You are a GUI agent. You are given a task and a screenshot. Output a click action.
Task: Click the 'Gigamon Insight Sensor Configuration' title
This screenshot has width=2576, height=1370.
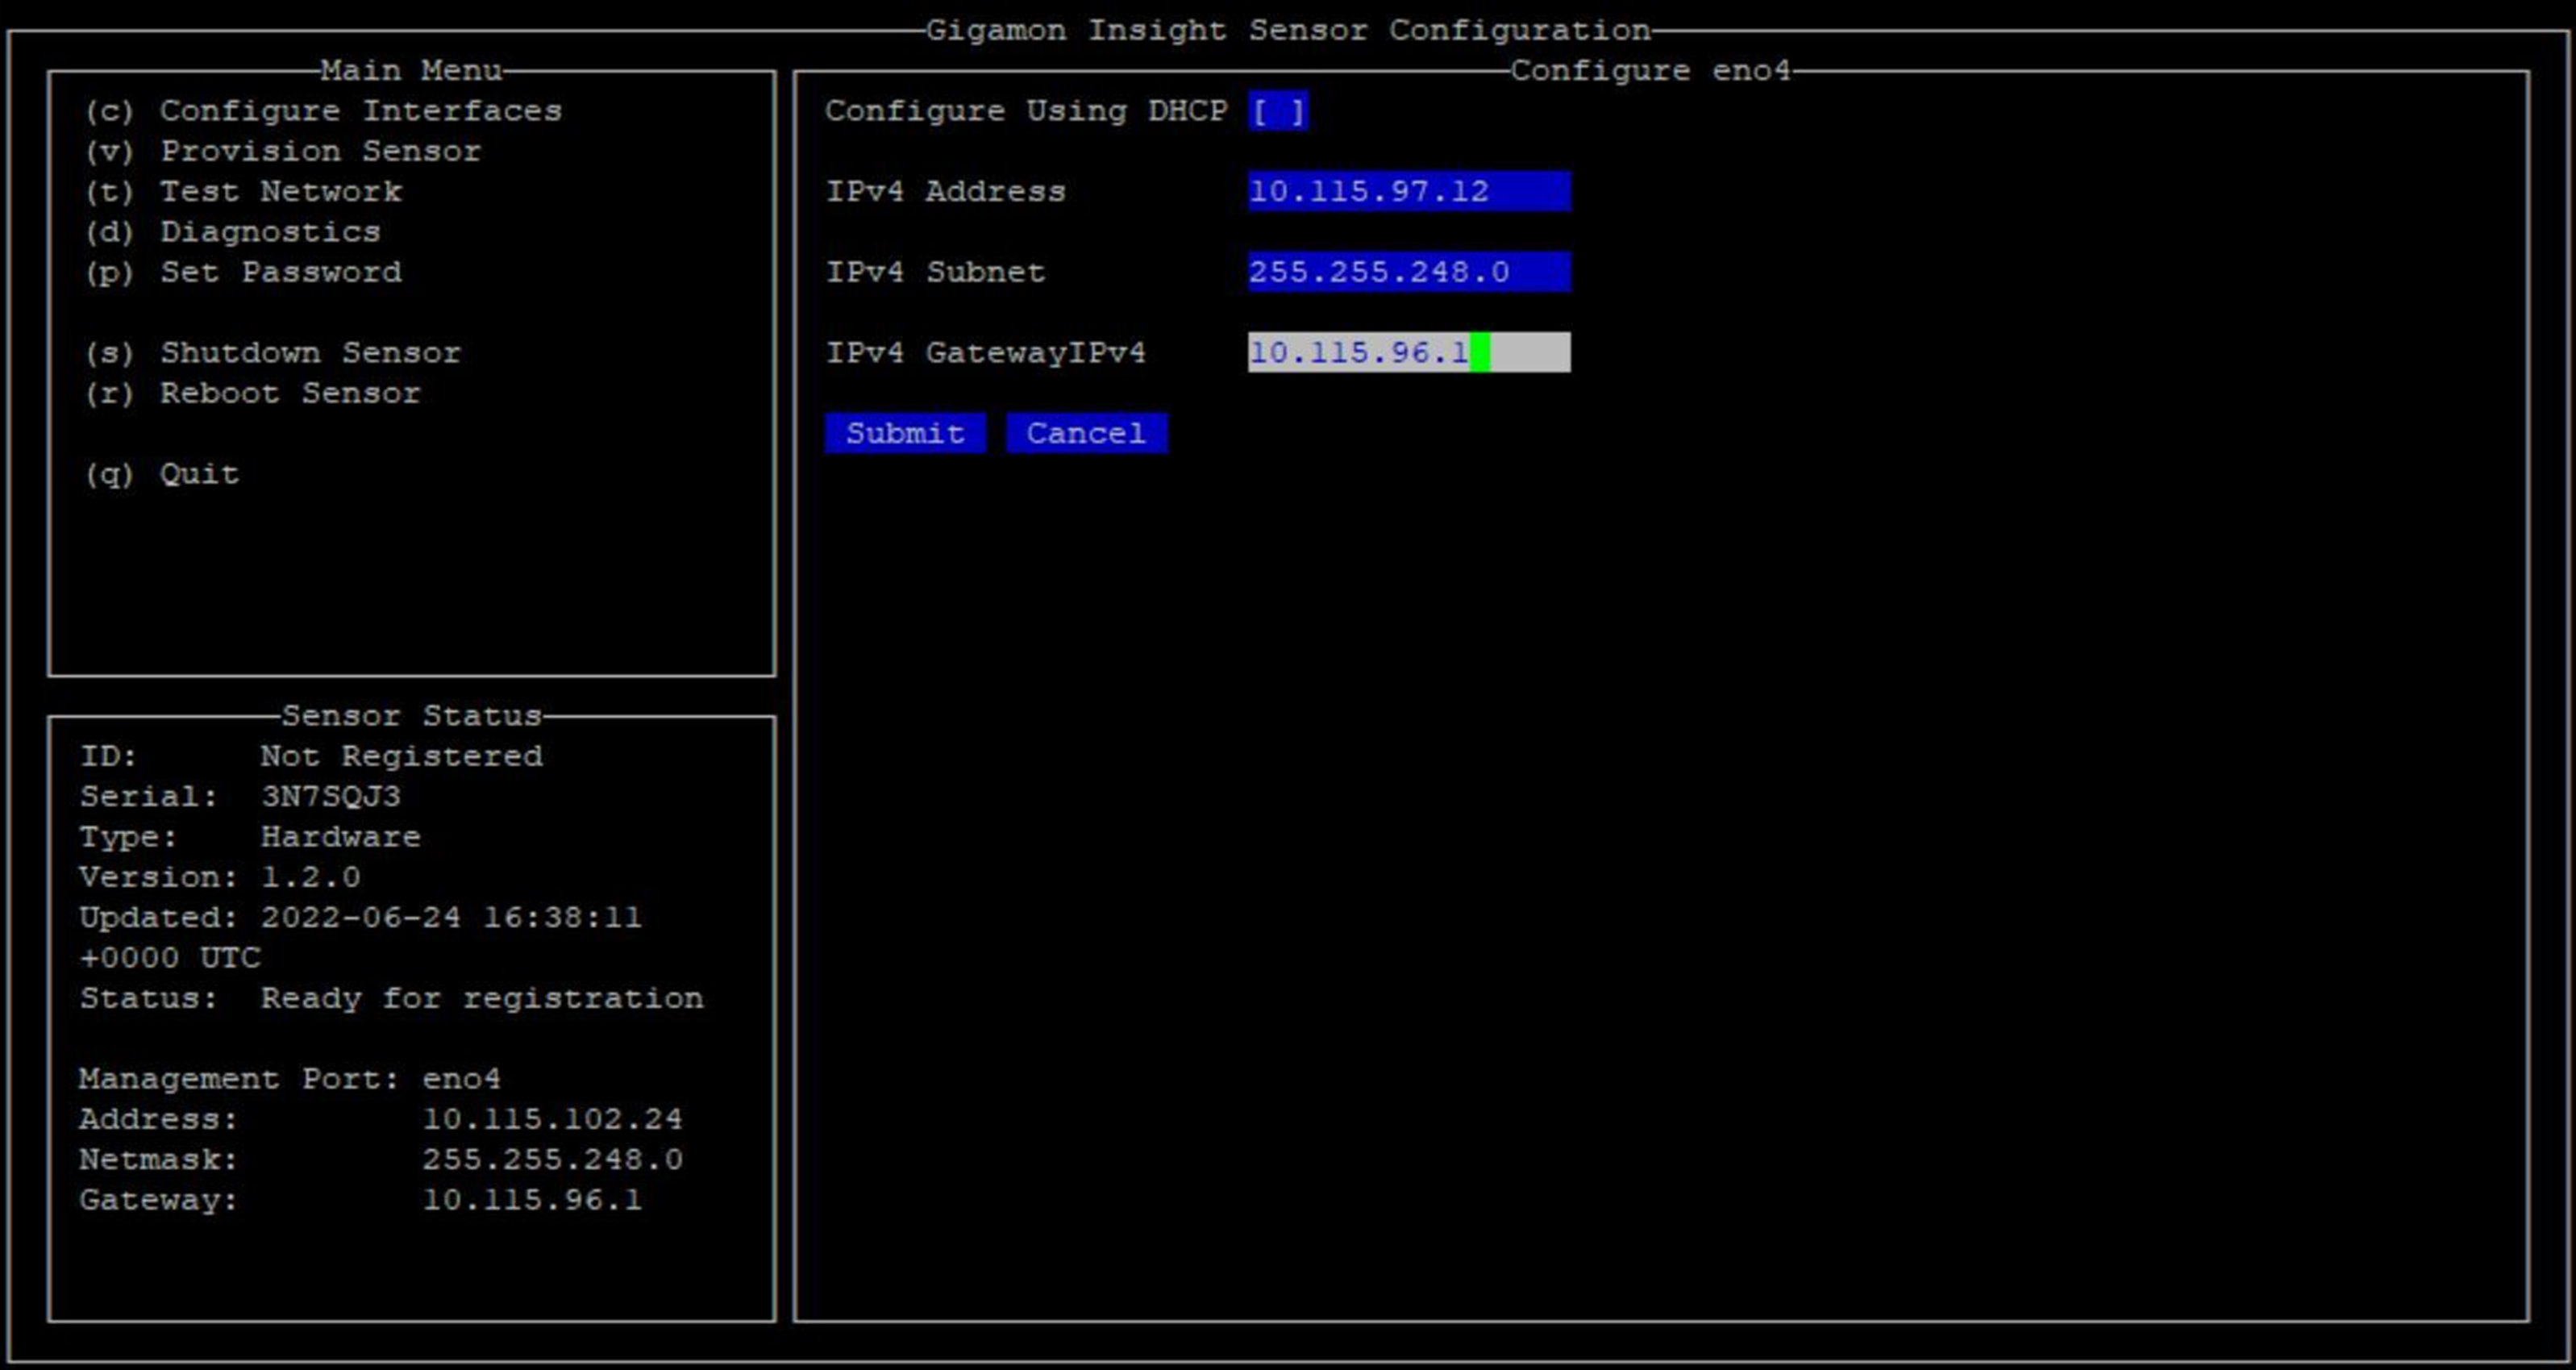tap(1288, 30)
